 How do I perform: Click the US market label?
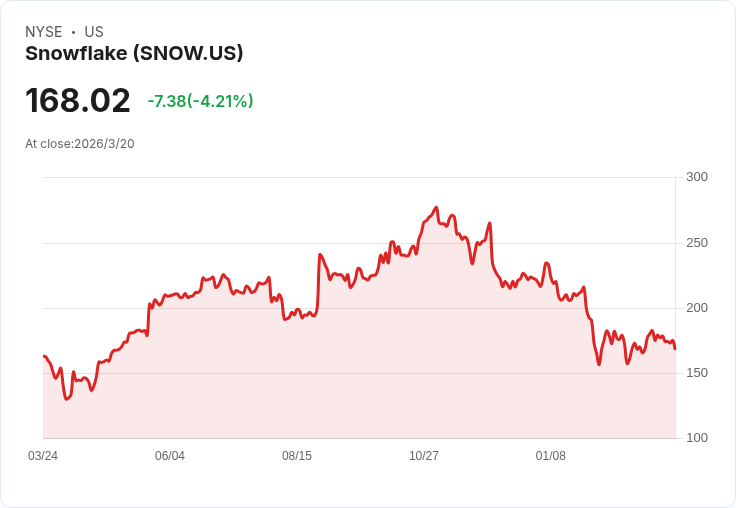(94, 32)
